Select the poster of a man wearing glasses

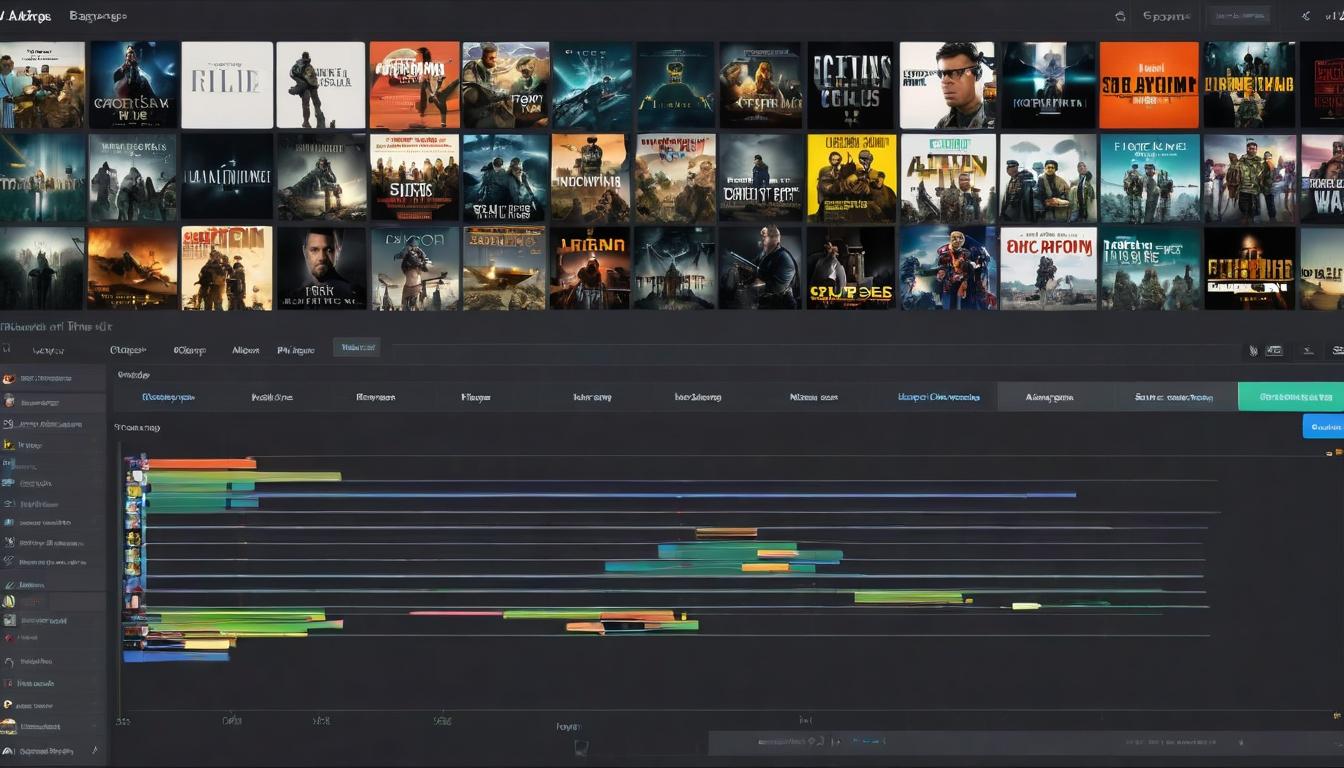click(947, 85)
